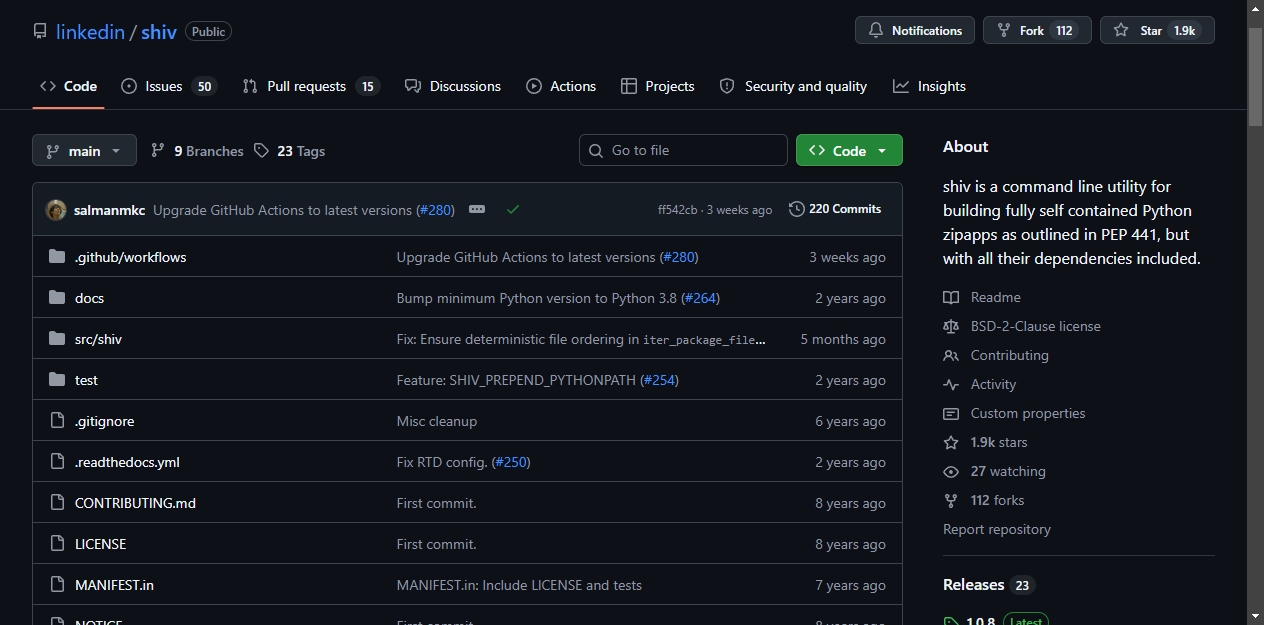1264x625 pixels.
Task: Click Report repository link
Action: pyautogui.click(x=996, y=529)
